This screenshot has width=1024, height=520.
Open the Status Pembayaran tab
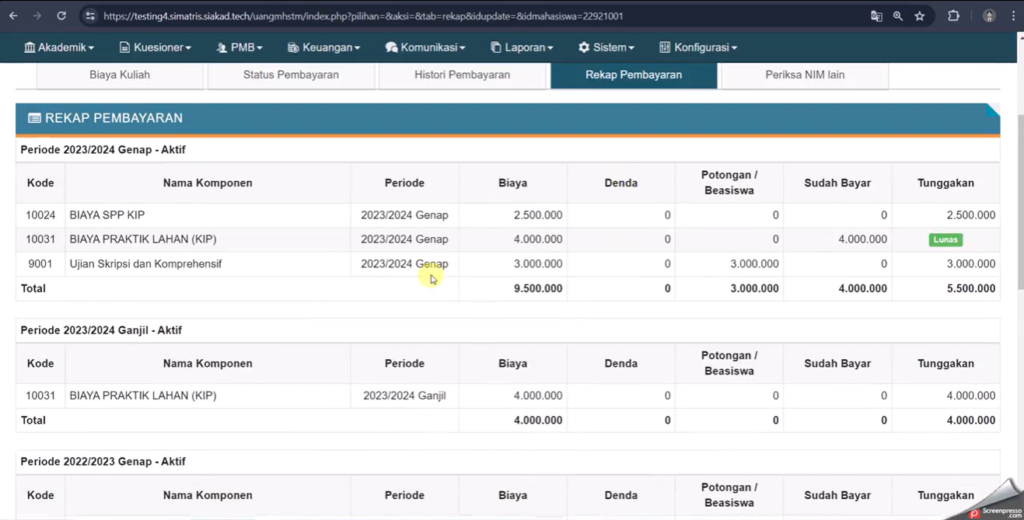[x=291, y=75]
